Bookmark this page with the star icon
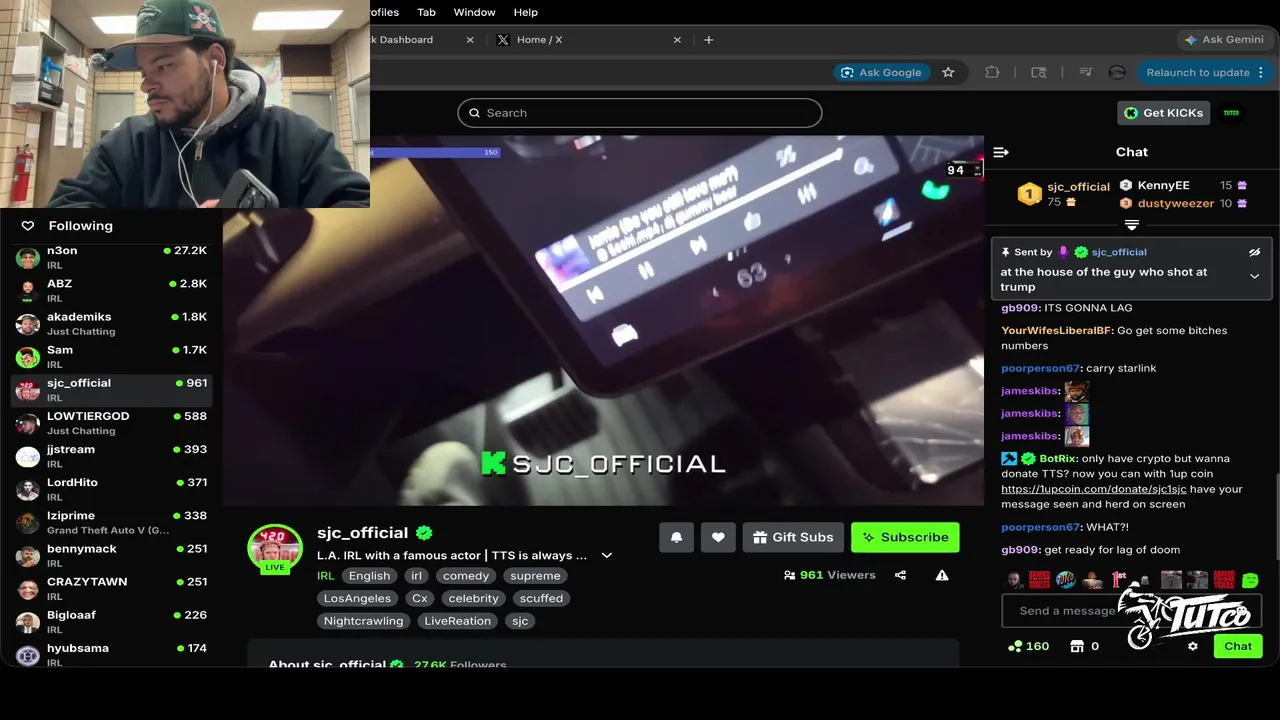The width and height of the screenshot is (1280, 720). point(948,72)
